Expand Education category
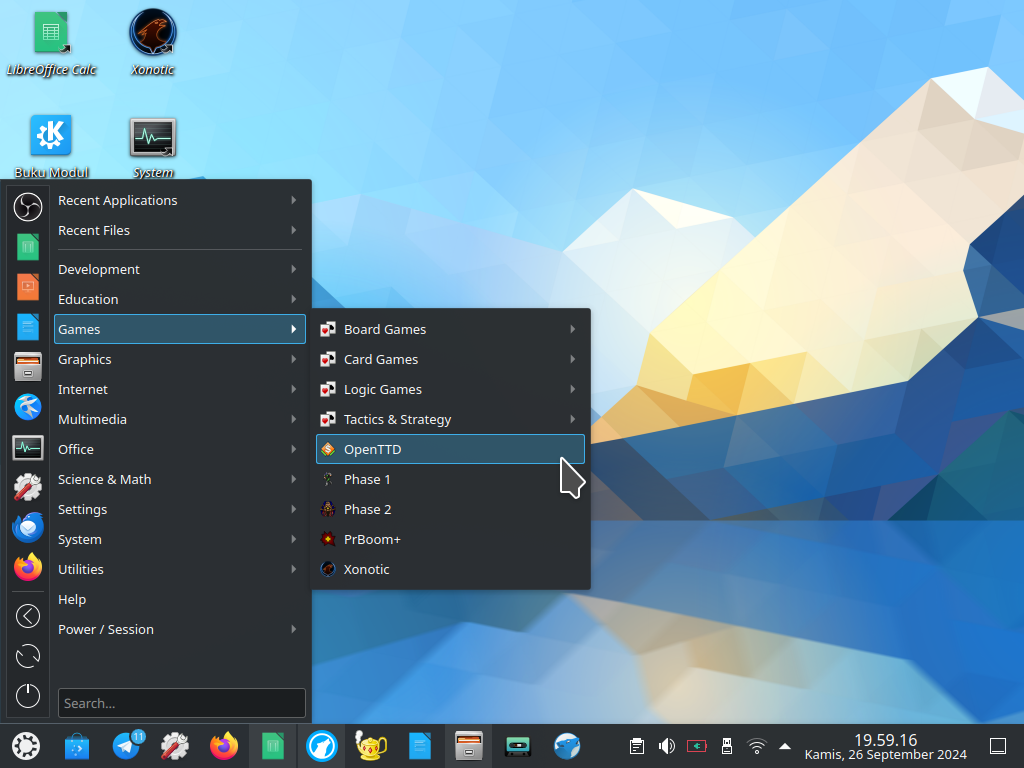The width and height of the screenshot is (1024, 768). coord(180,299)
